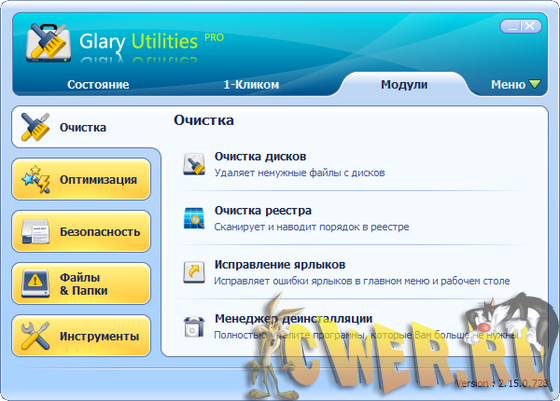
Task: Minimize the Glary Utilities window
Action: point(512,26)
